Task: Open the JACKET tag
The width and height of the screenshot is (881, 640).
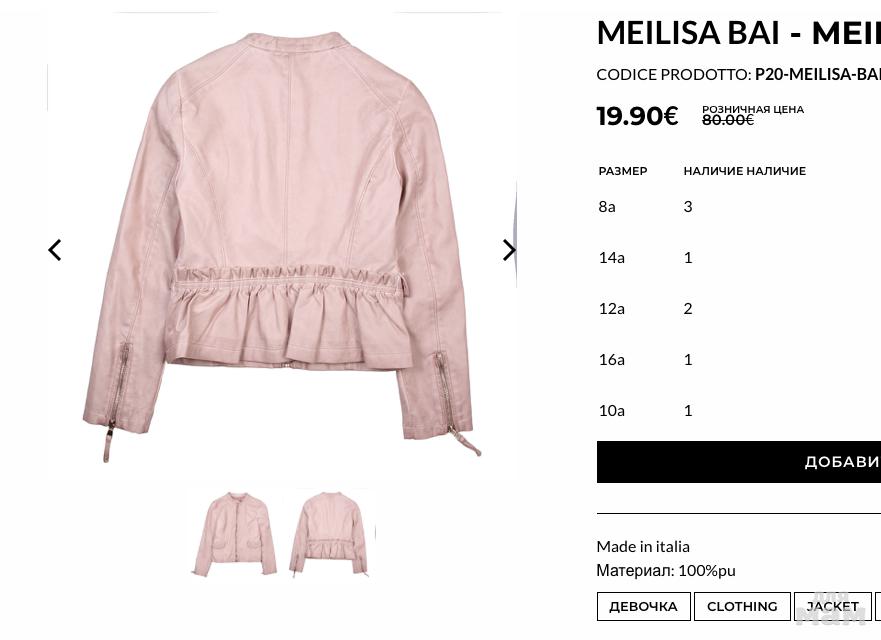Action: point(833,606)
